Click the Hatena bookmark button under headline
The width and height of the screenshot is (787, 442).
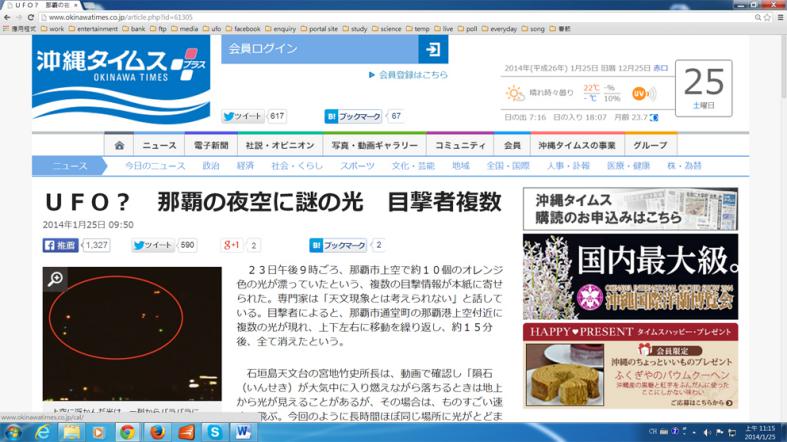point(338,245)
